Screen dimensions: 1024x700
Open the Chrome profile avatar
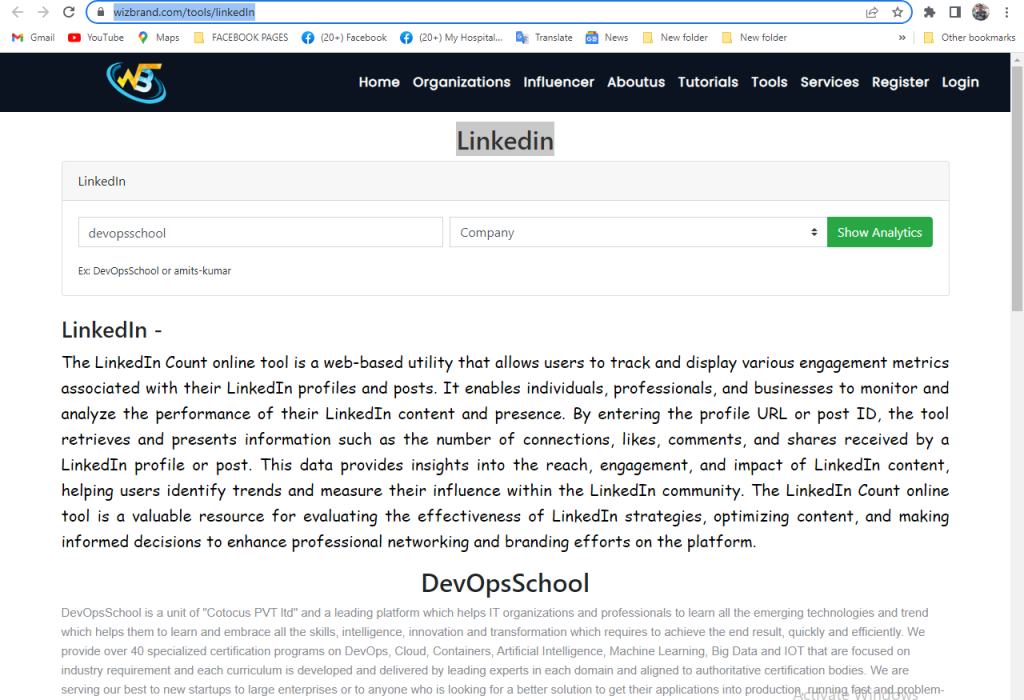click(x=981, y=12)
